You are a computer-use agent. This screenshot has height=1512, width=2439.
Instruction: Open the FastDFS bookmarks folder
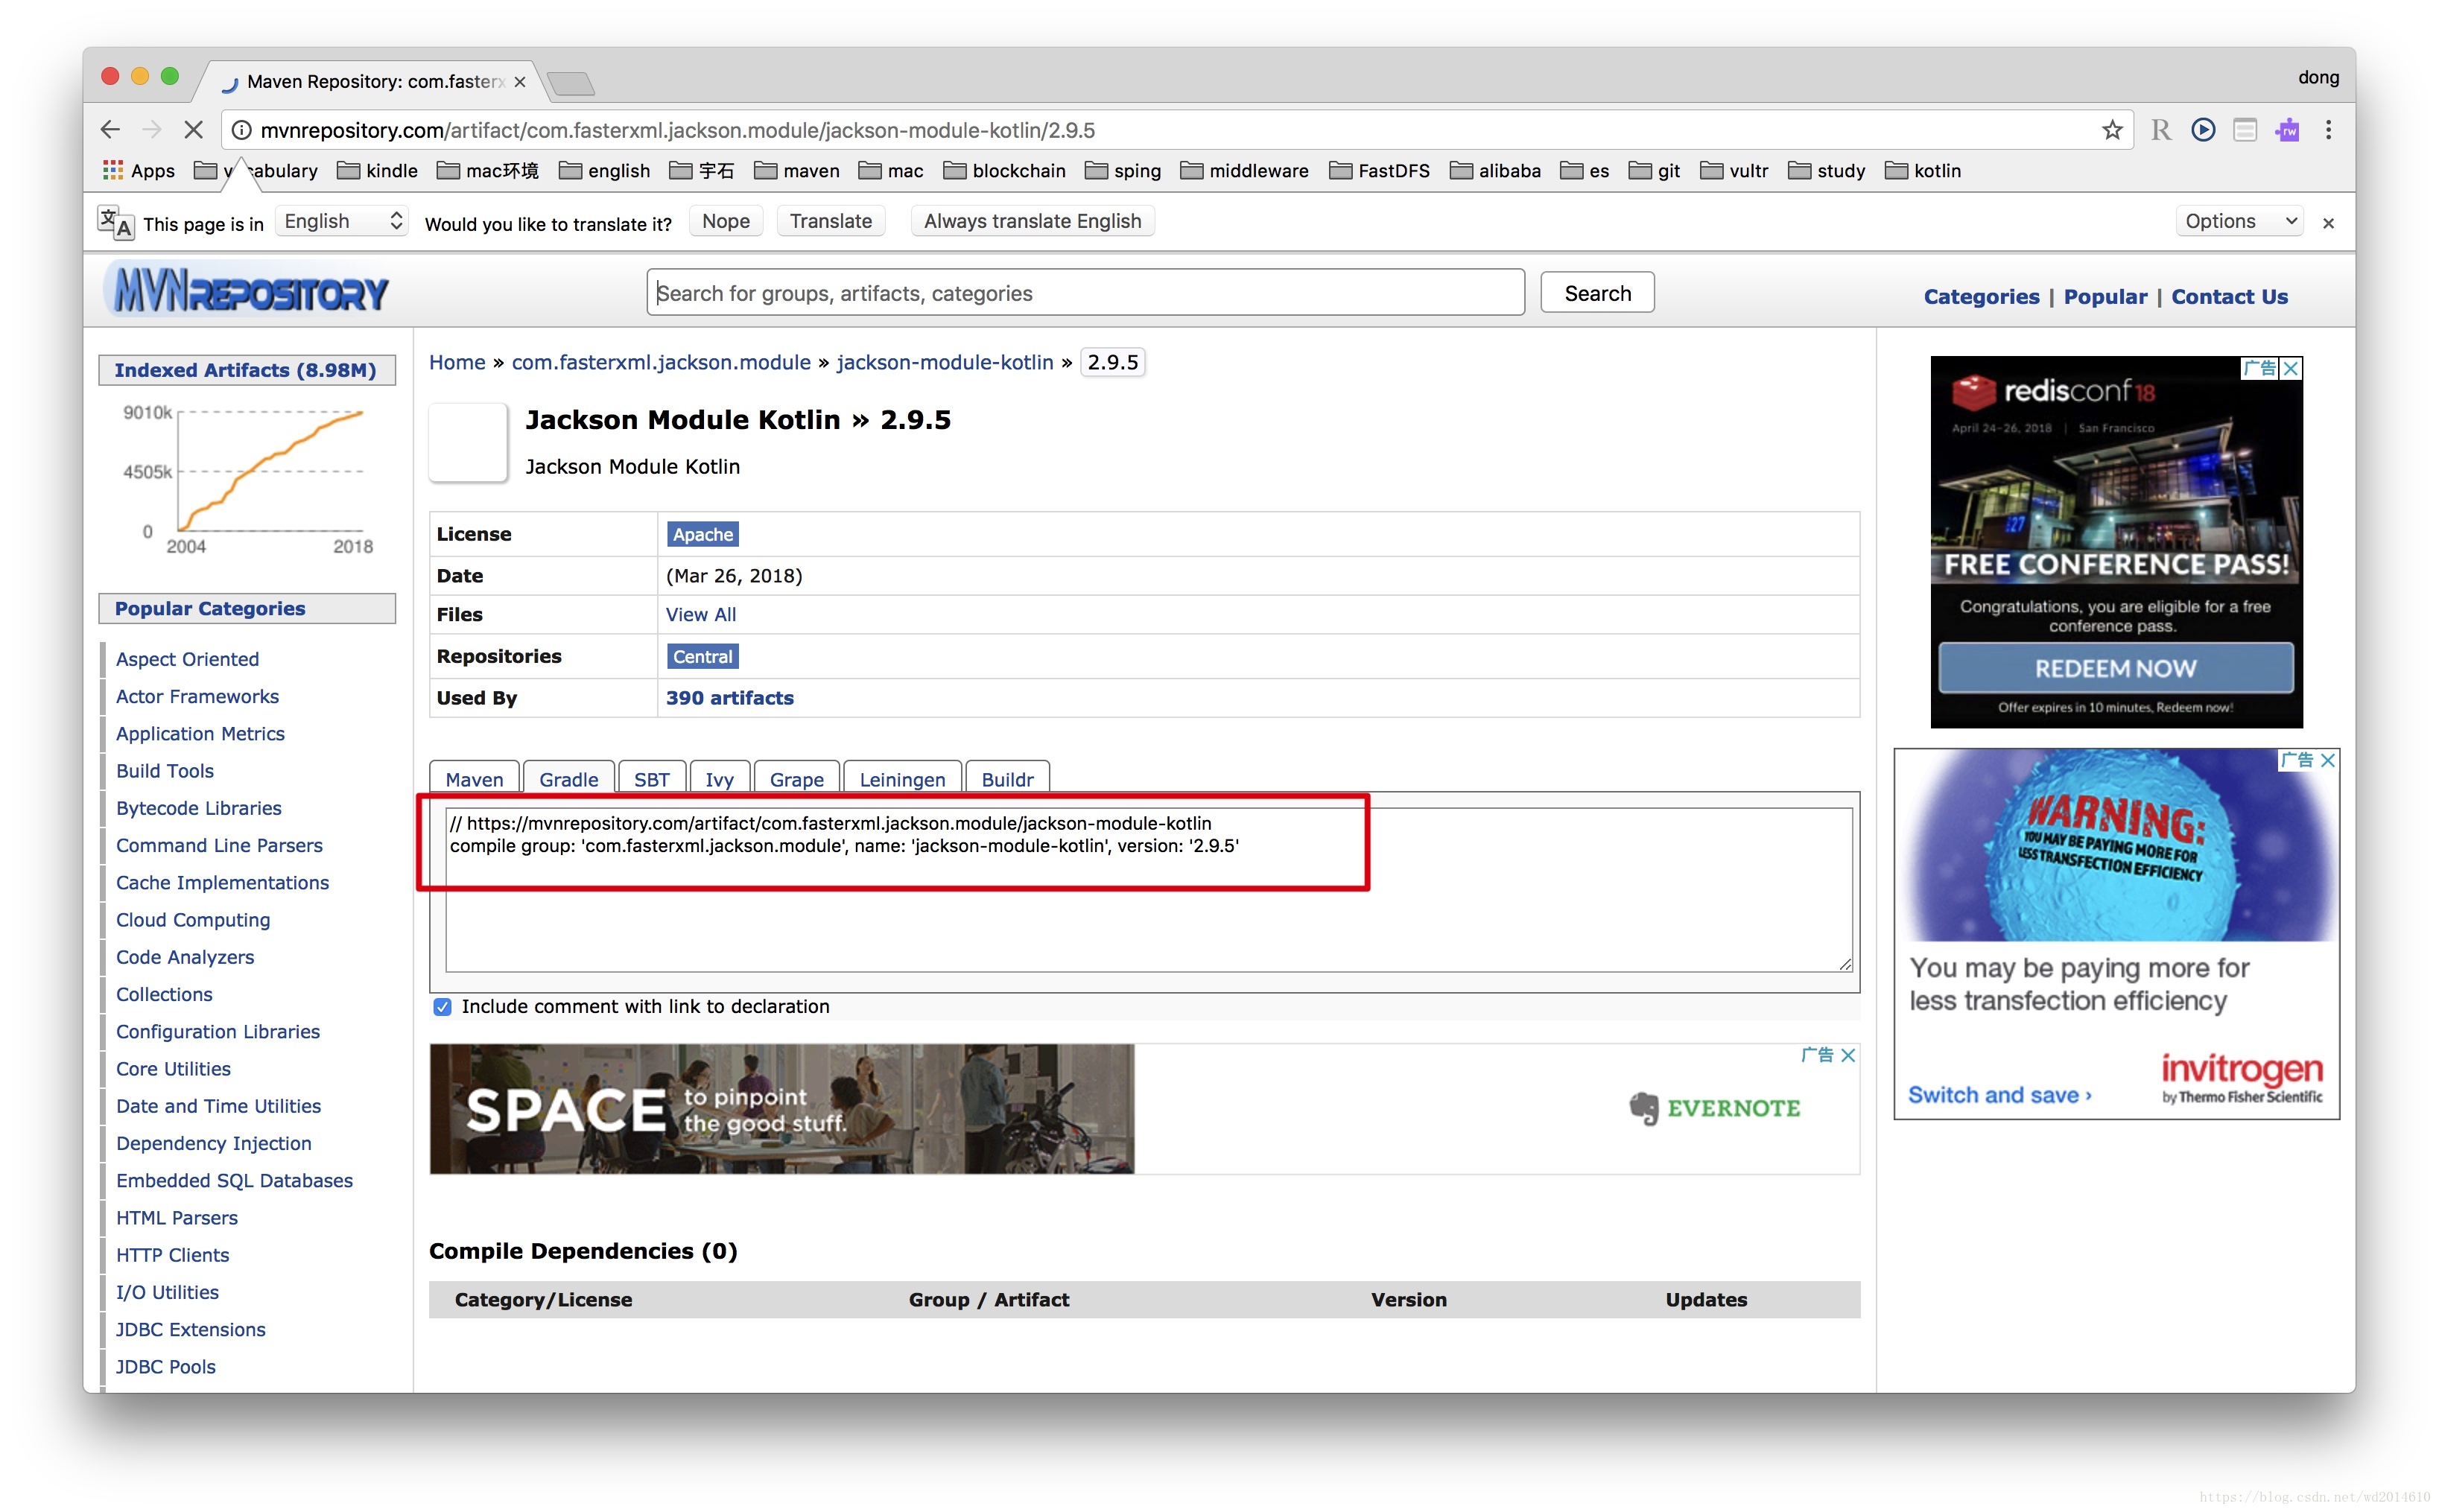tap(1379, 171)
